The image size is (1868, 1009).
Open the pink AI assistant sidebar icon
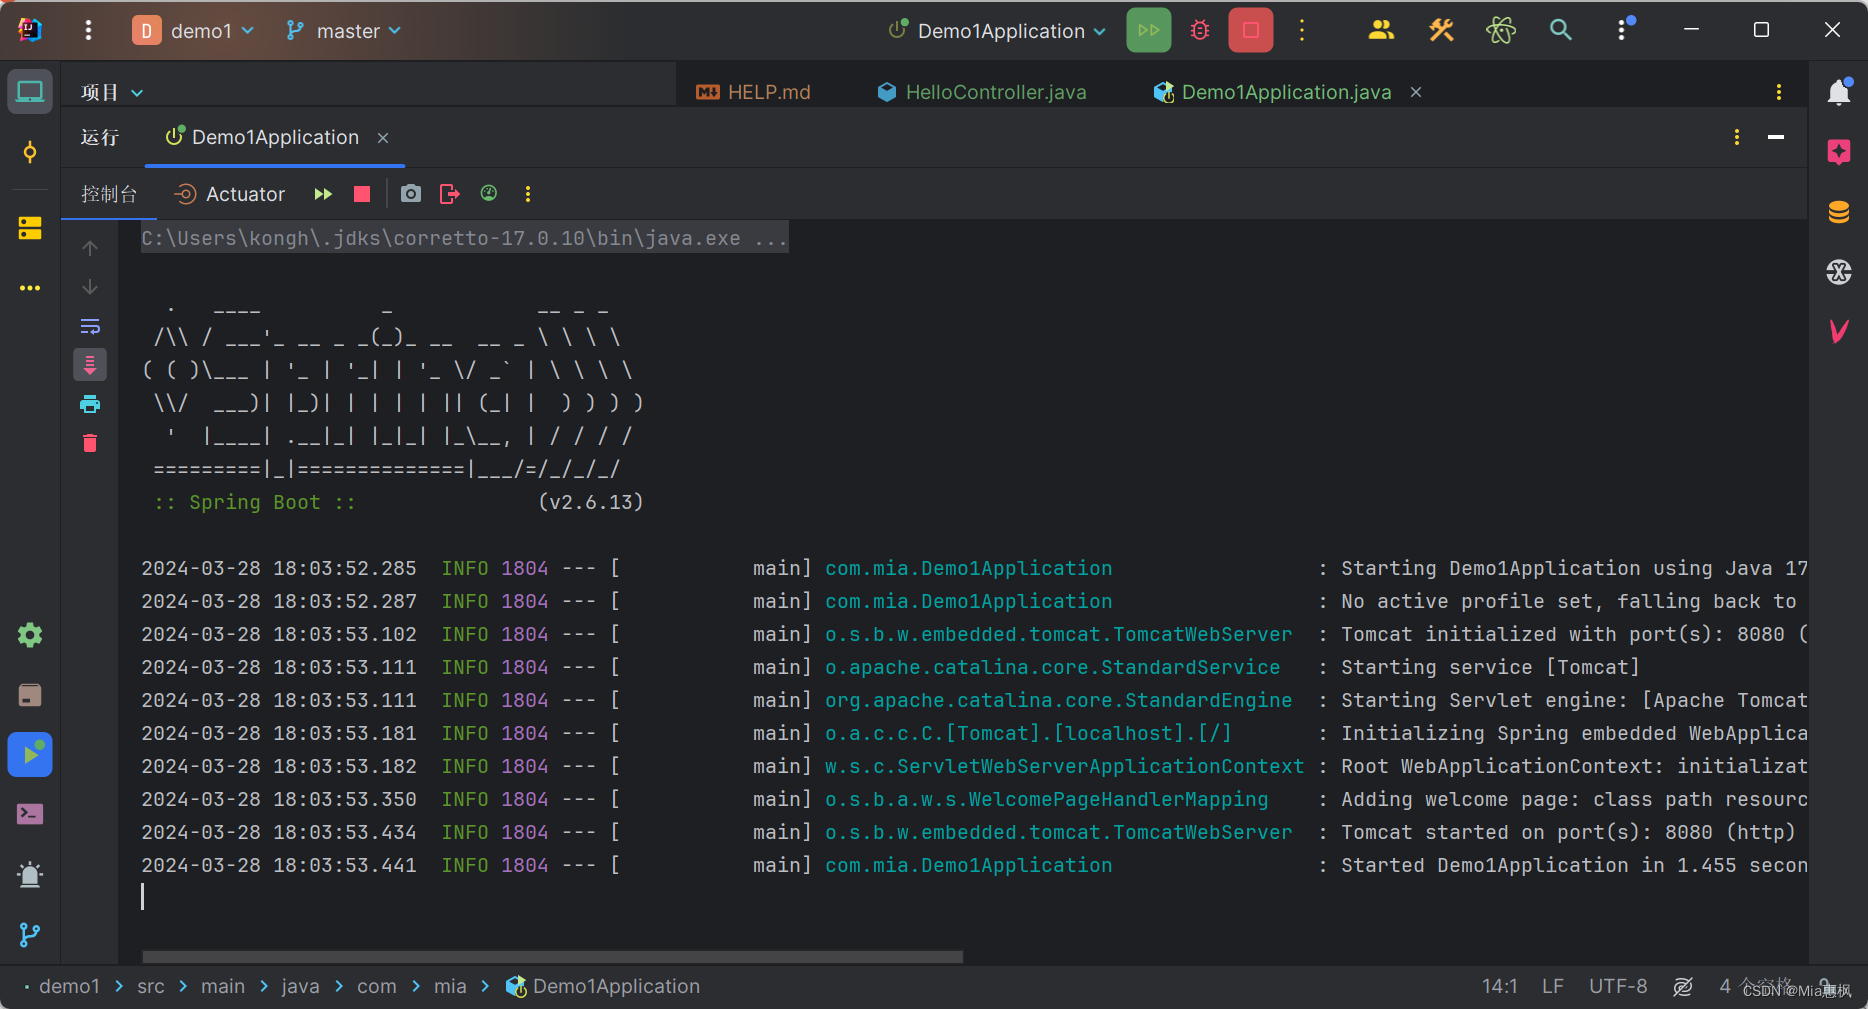(x=1838, y=152)
